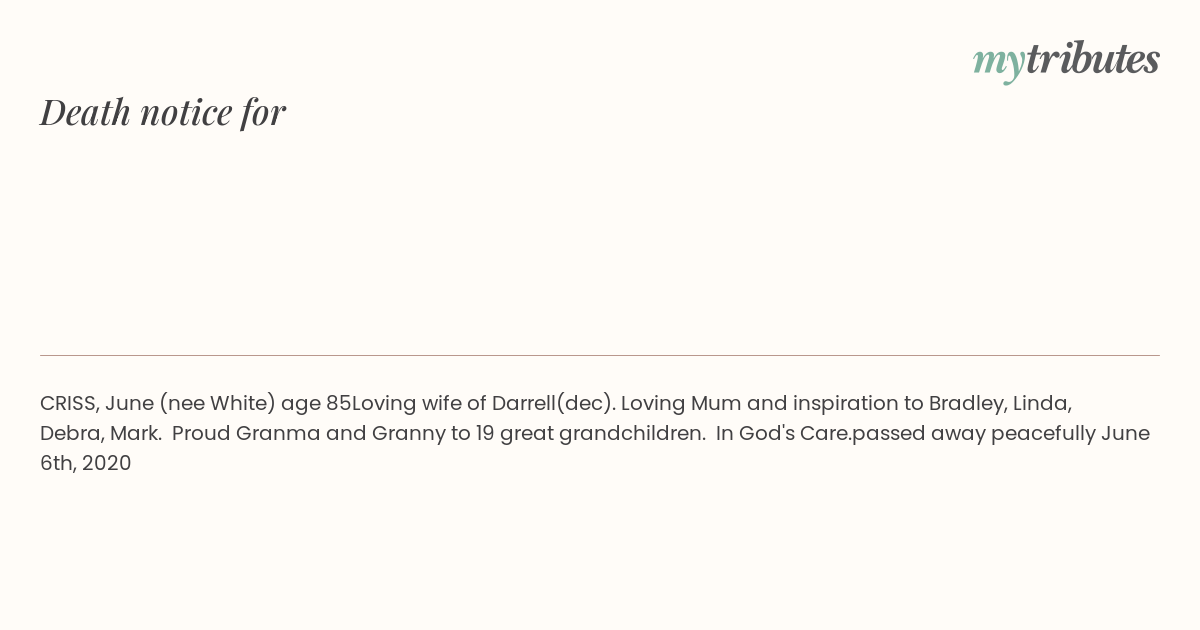Image resolution: width=1200 pixels, height=630 pixels.
Task: Click the name "Linda" in the notice
Action: click(x=1041, y=404)
